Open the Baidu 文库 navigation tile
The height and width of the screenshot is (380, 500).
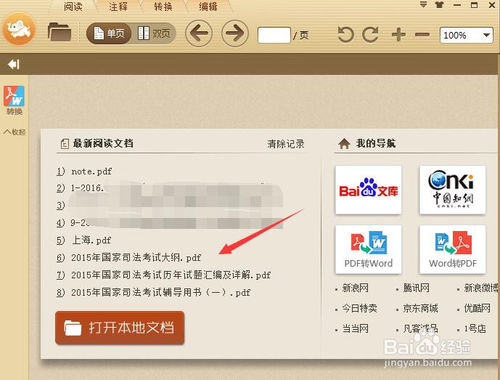click(x=368, y=190)
